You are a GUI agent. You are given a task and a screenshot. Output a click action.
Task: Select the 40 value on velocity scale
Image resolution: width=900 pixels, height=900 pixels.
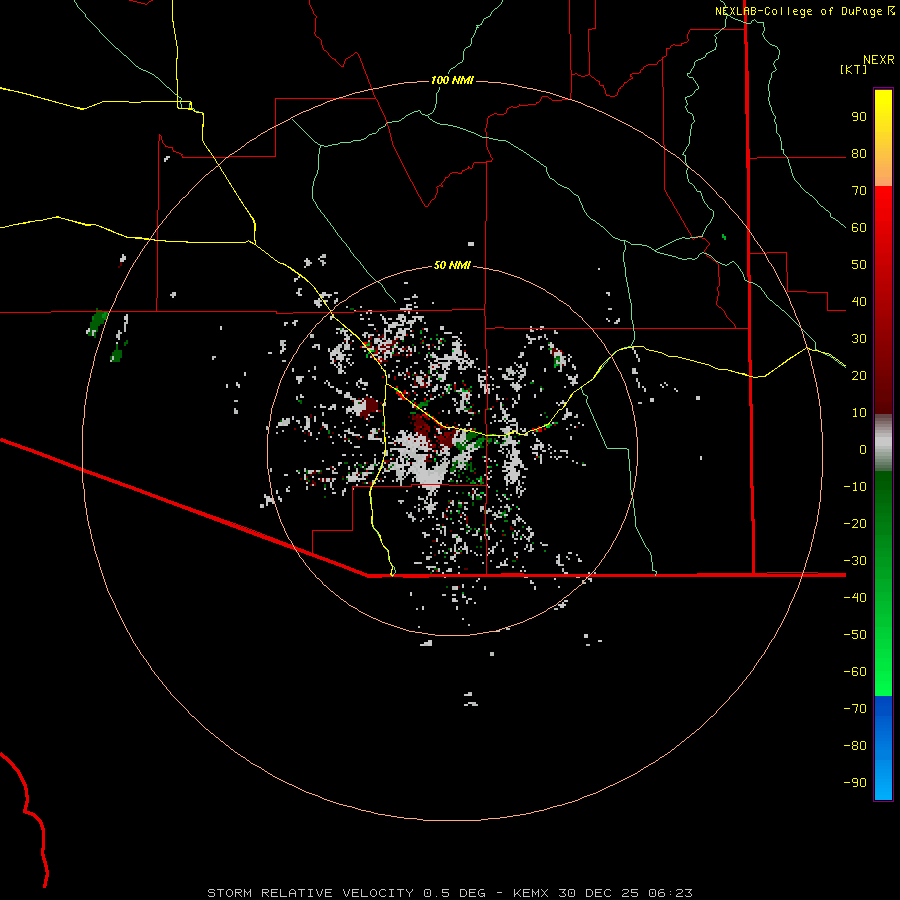(859, 301)
